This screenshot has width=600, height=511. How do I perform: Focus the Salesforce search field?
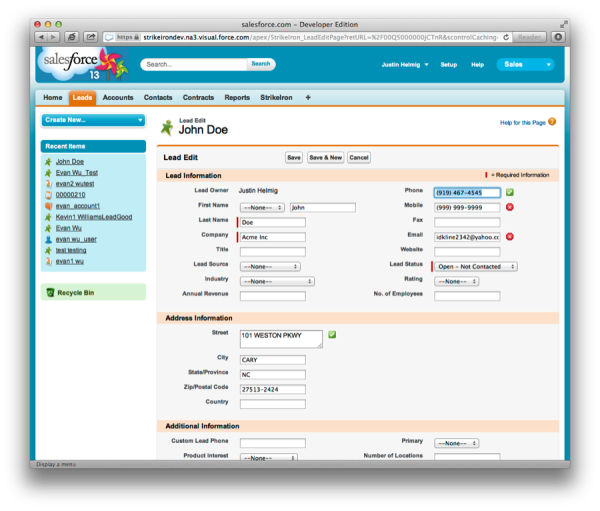pos(194,64)
